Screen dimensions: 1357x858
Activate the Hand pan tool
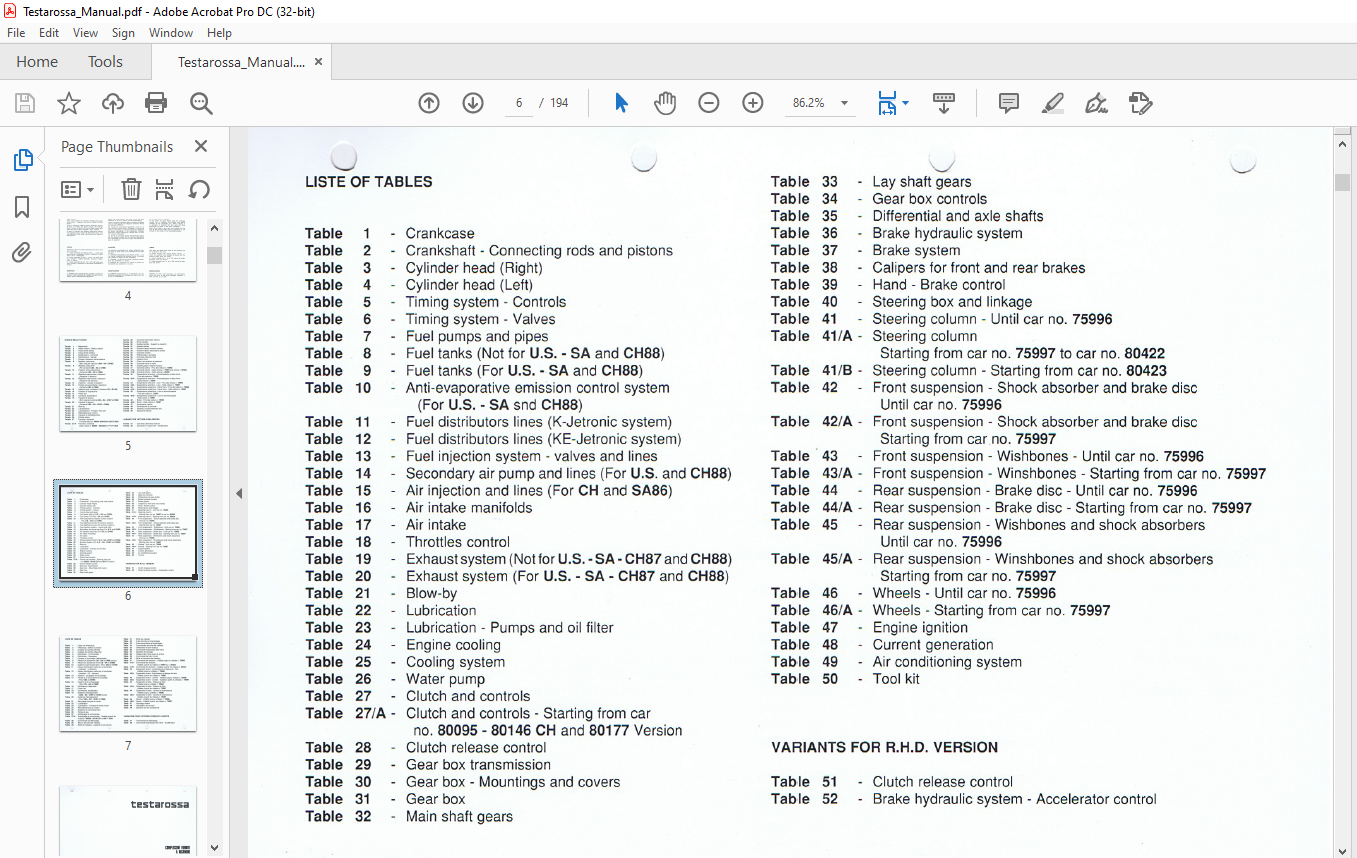[665, 103]
